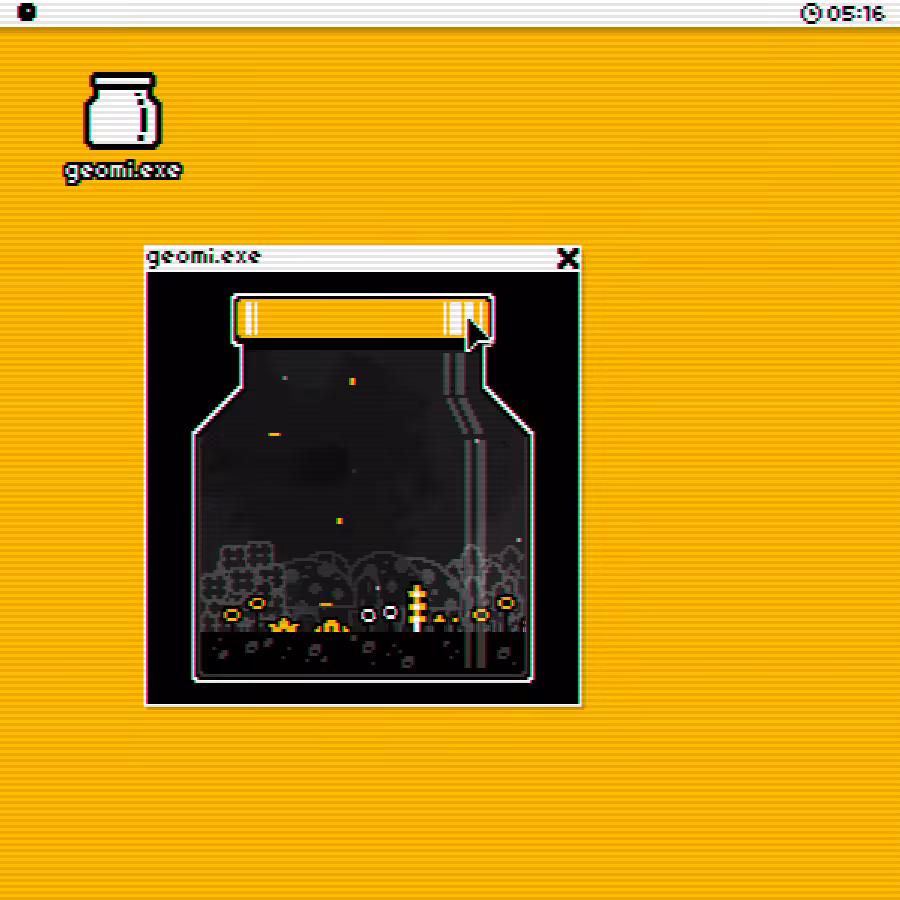Close the geomi.exe window with the X
This screenshot has height=900, width=900.
568,259
